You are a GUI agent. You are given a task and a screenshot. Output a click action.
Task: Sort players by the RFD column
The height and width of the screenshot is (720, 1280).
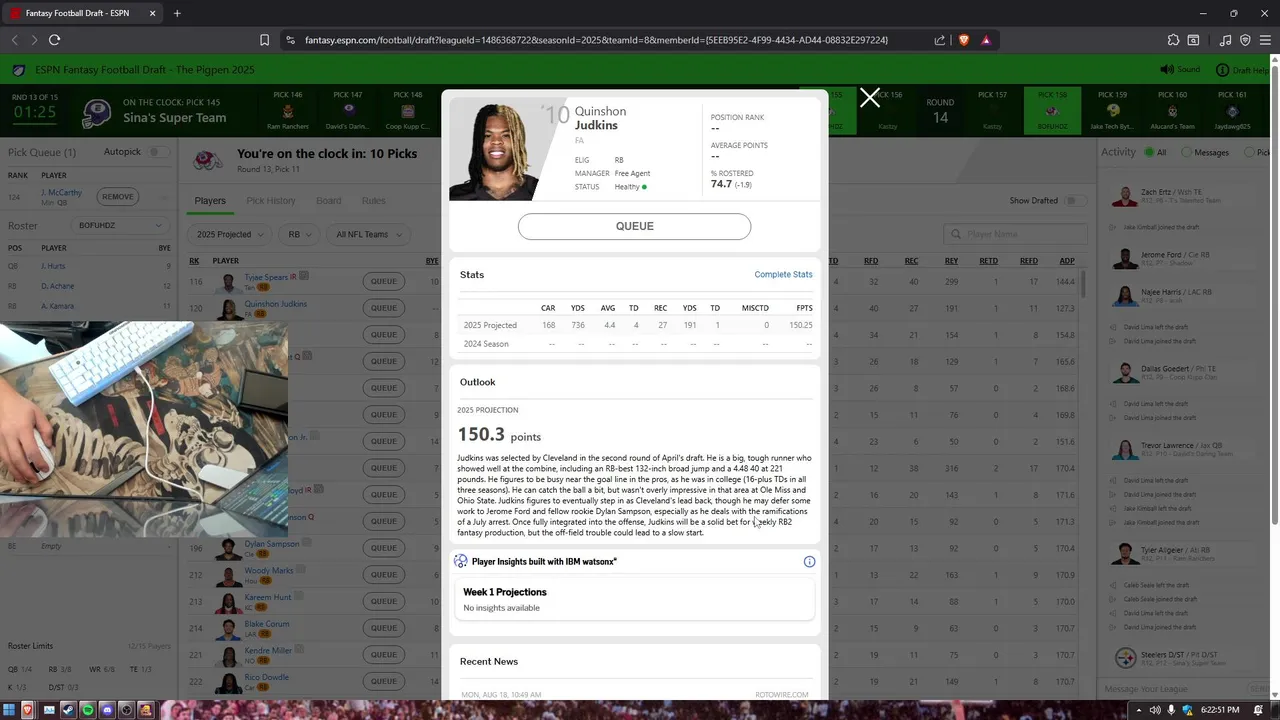pos(871,261)
